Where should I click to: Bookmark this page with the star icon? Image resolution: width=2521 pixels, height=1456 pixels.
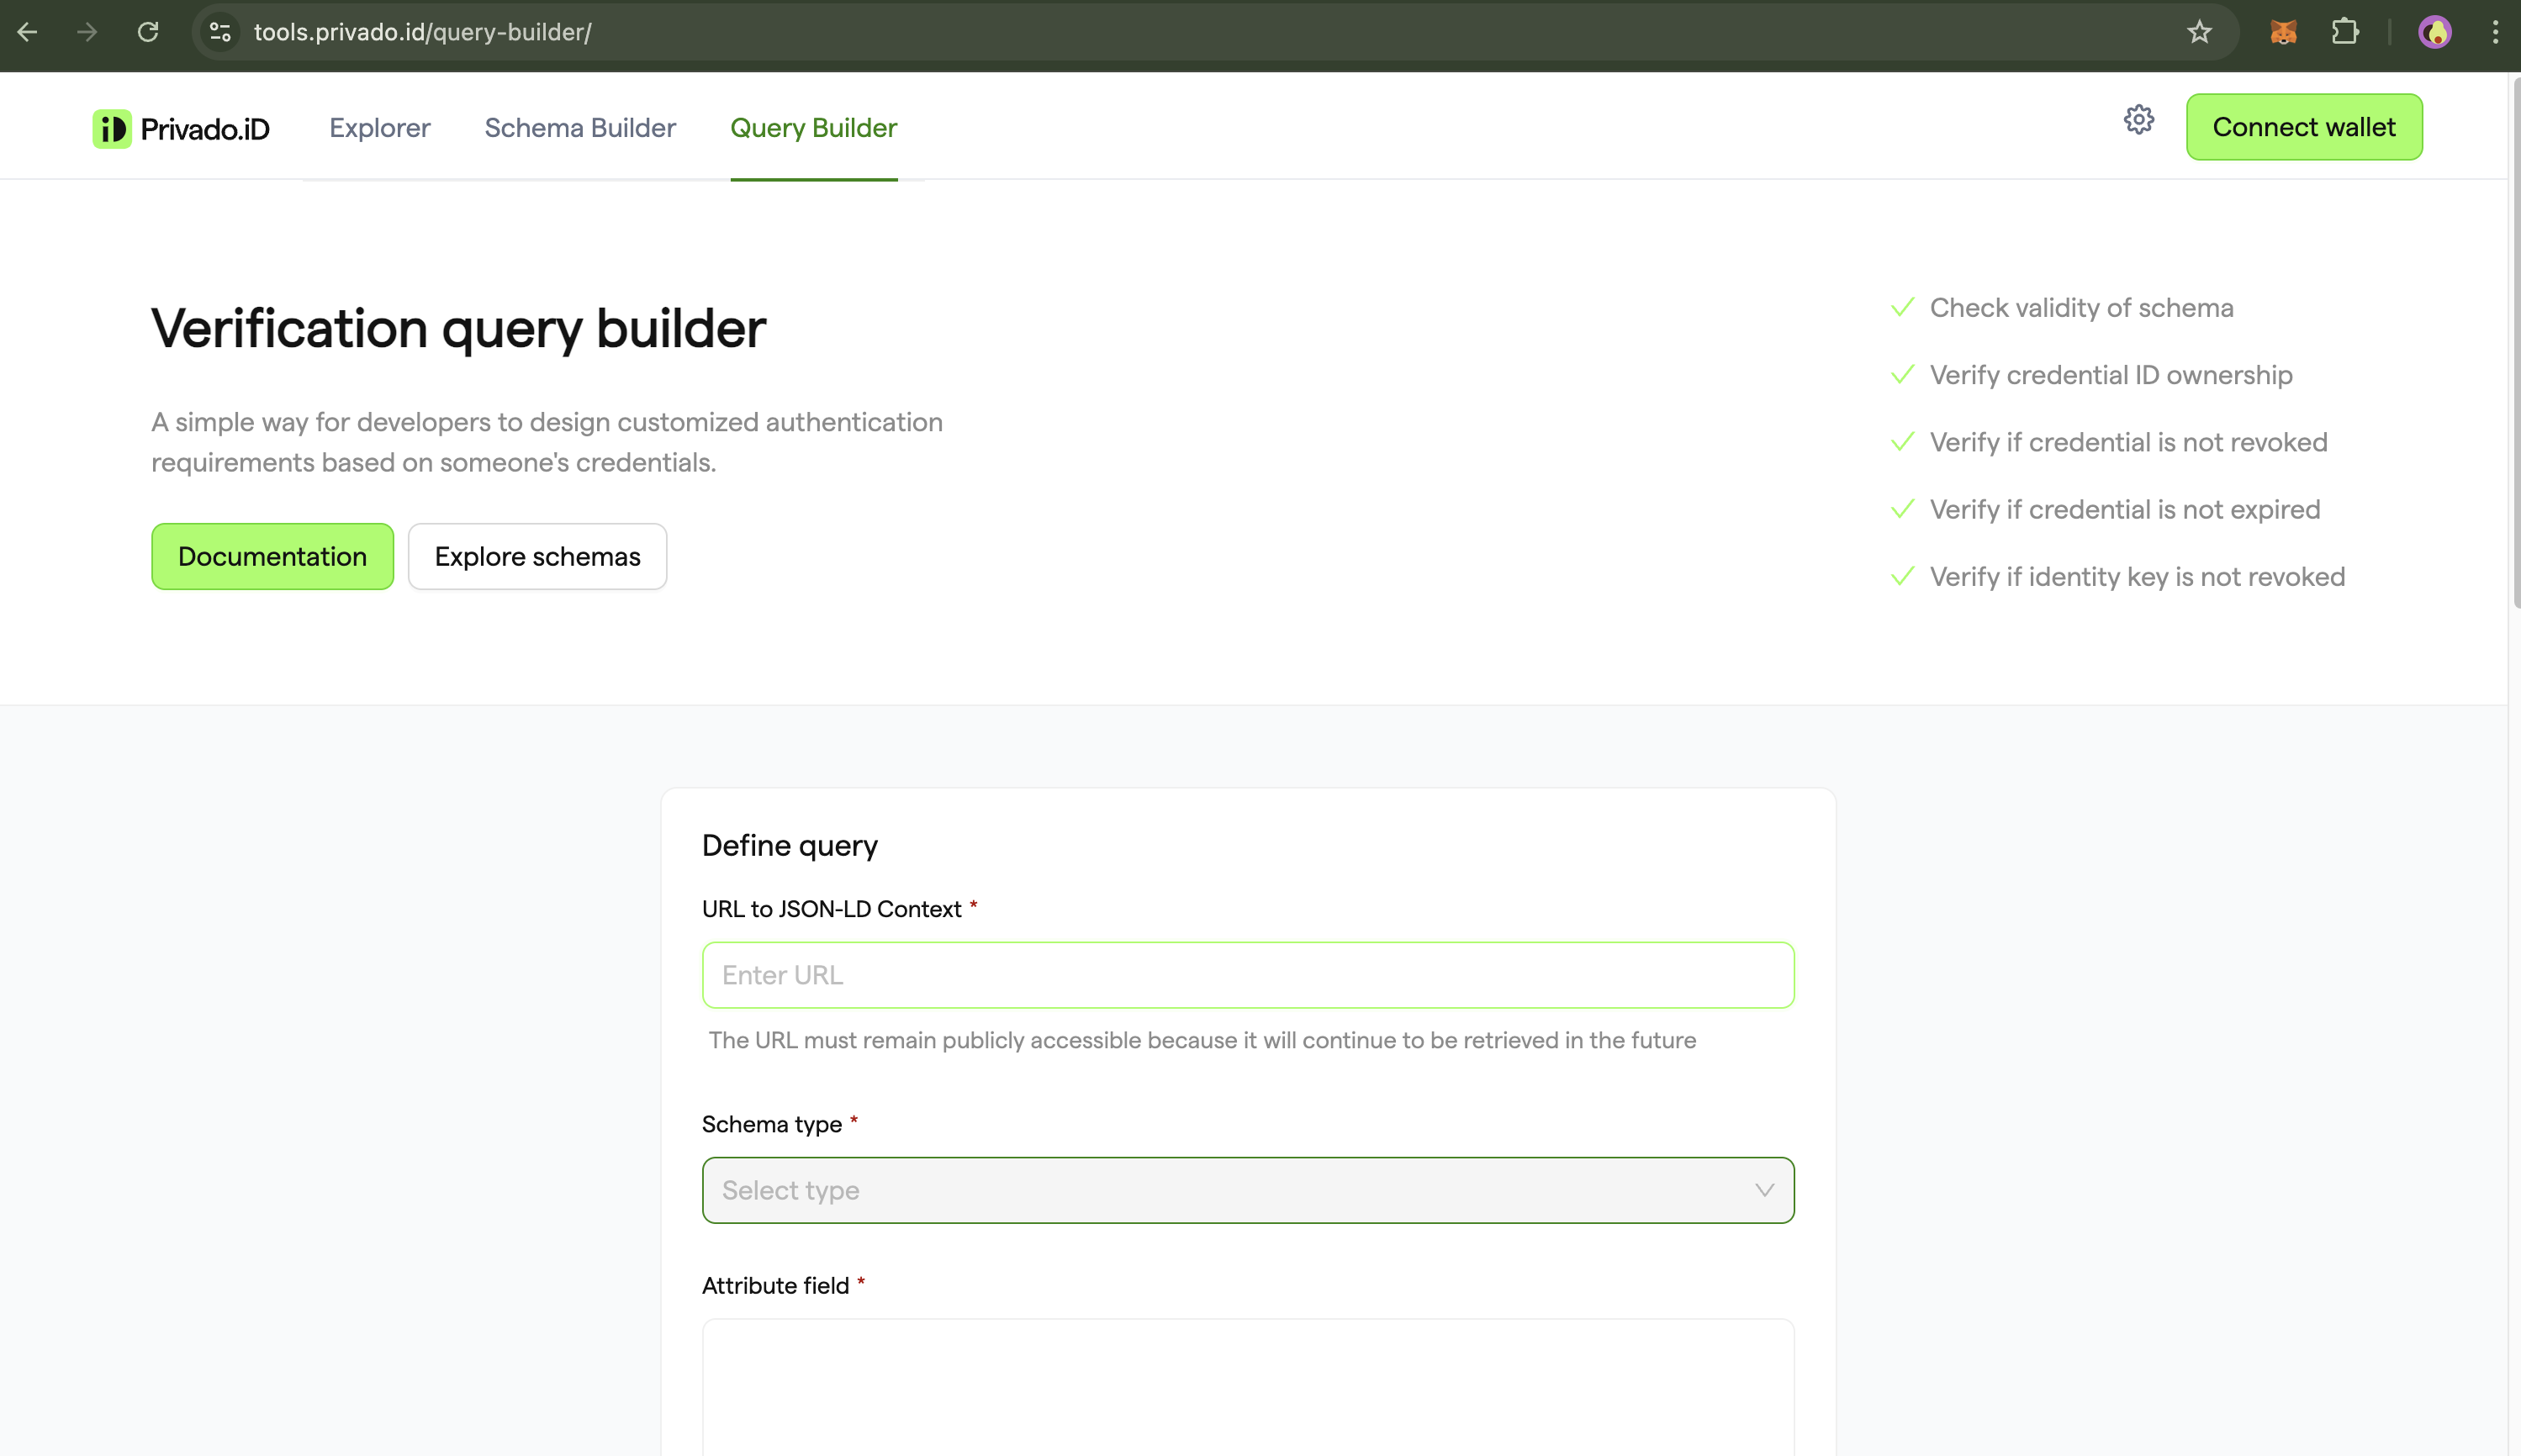click(x=2199, y=32)
